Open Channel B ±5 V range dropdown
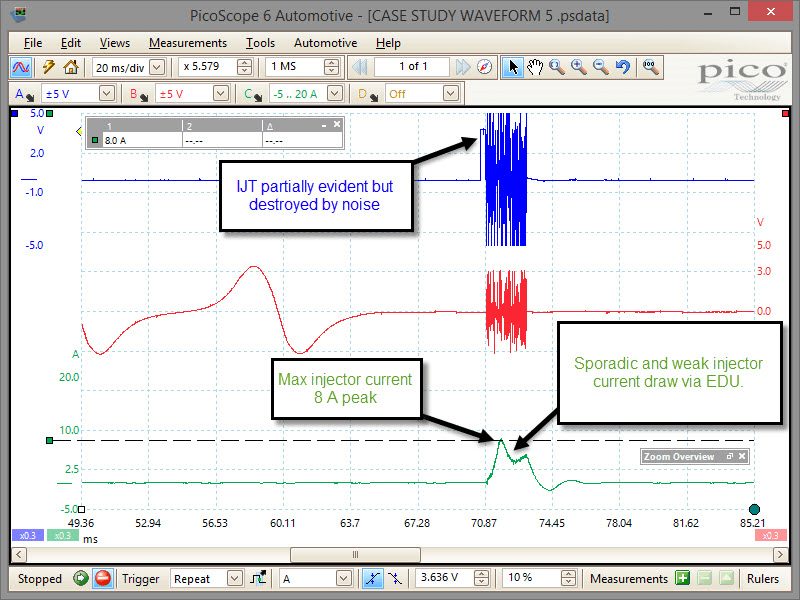 click(220, 93)
